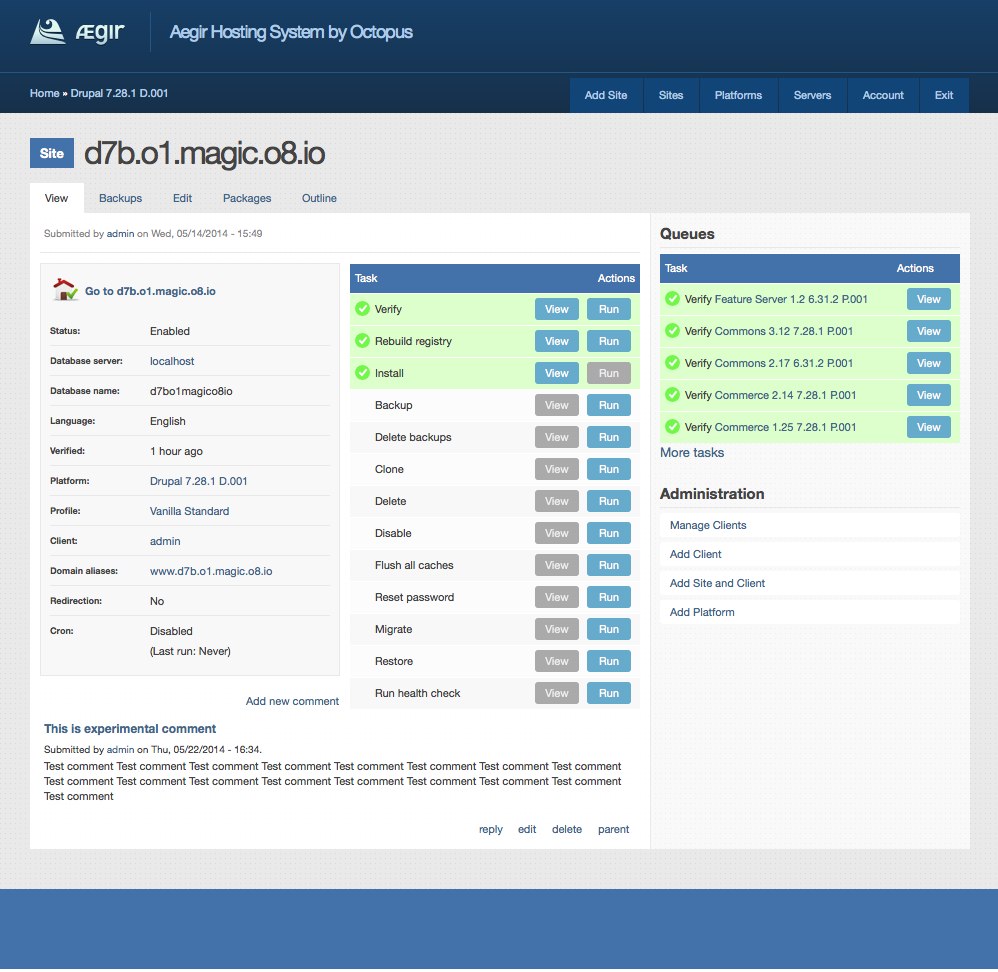Open the Add new comment link

[292, 701]
